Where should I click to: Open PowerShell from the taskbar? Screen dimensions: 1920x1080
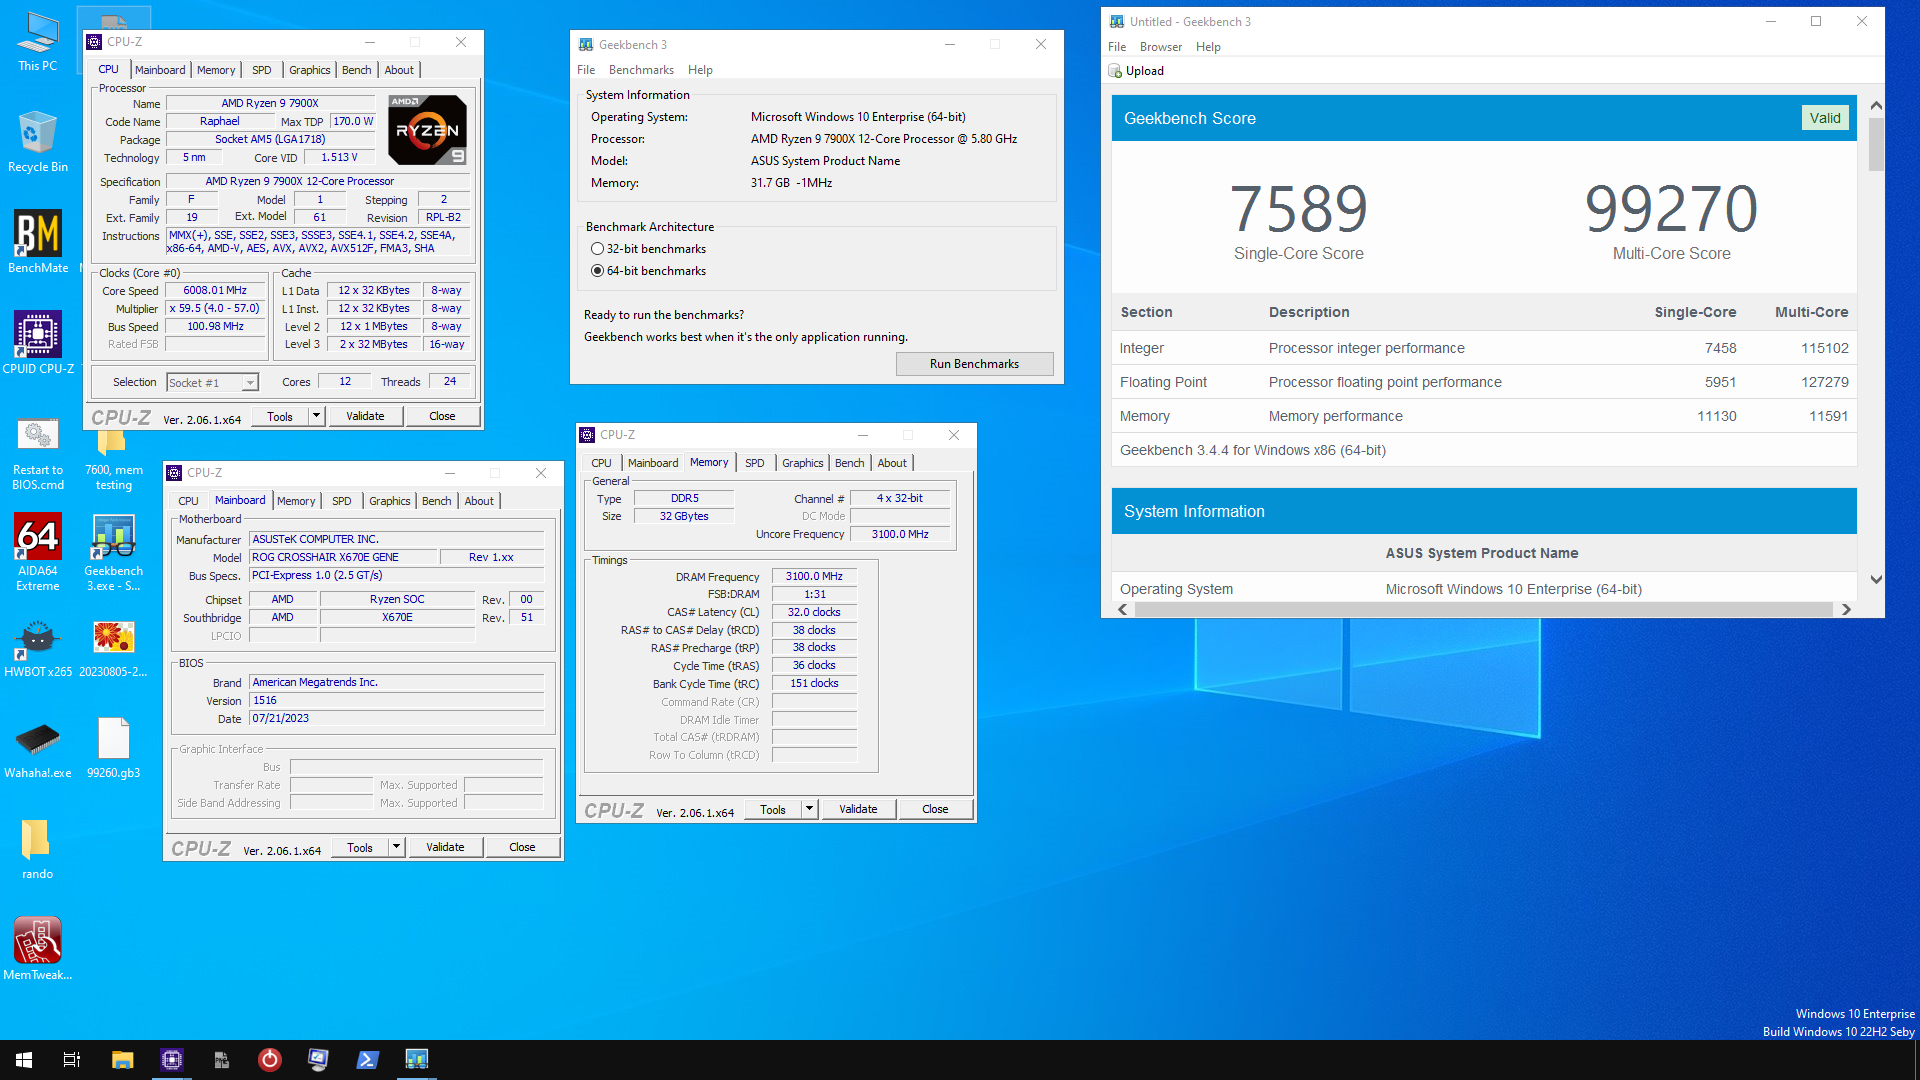(x=367, y=1060)
